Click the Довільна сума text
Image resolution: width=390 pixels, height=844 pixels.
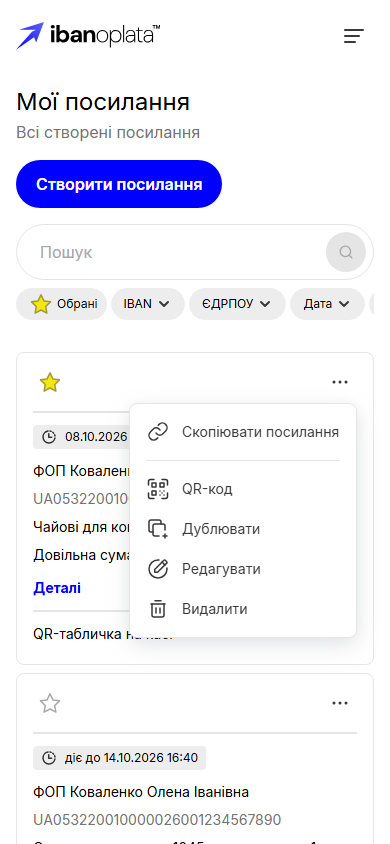click(x=82, y=554)
